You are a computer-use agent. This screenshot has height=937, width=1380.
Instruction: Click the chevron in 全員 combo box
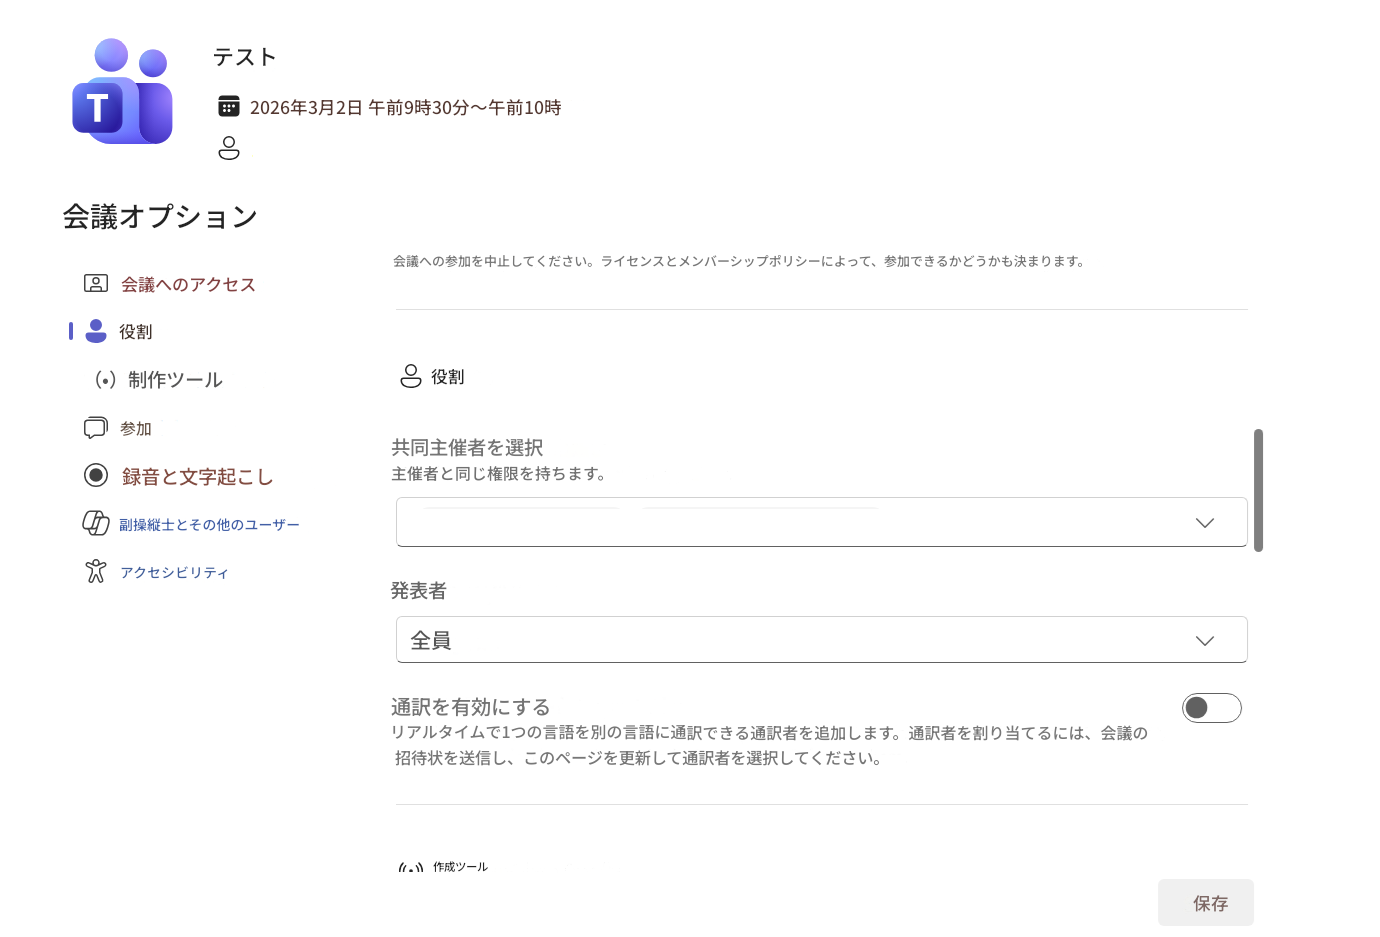pos(1205,641)
